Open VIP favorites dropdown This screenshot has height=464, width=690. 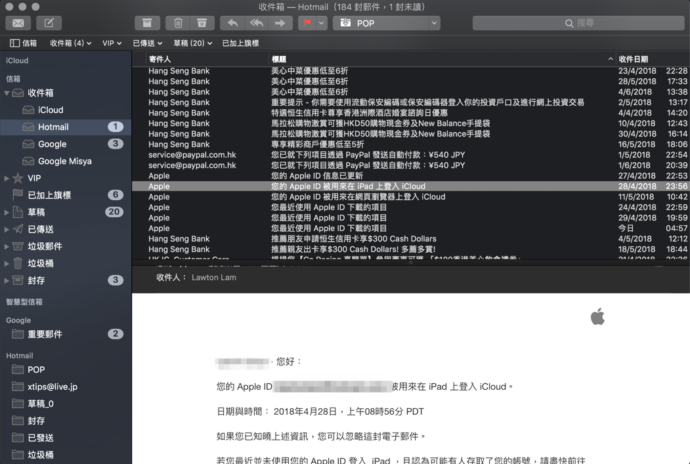pos(112,43)
